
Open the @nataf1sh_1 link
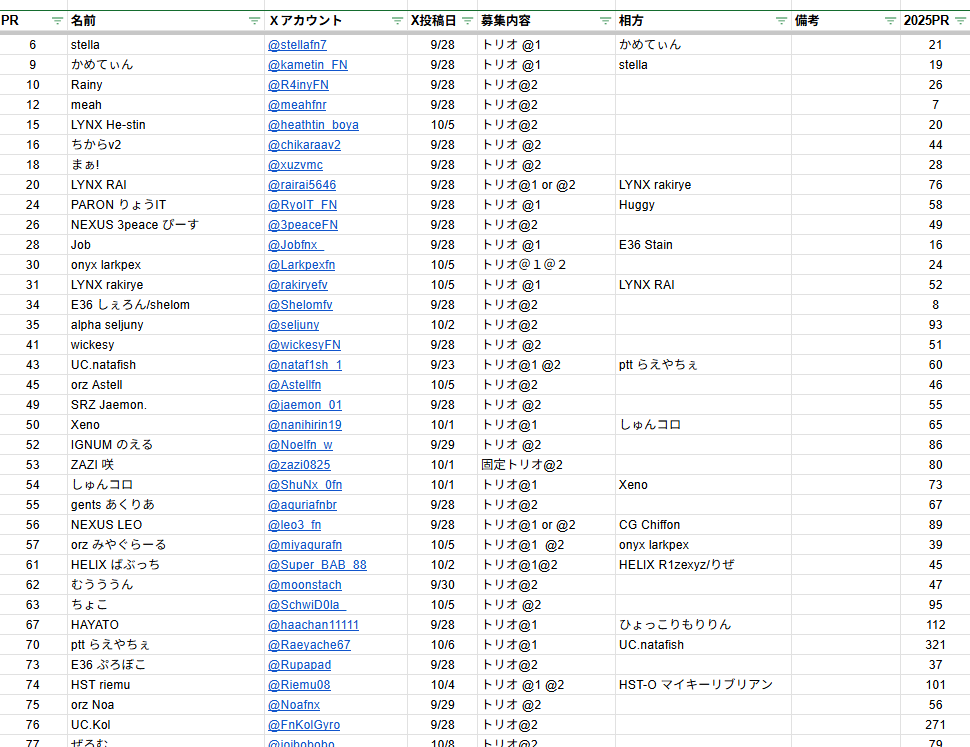click(305, 365)
